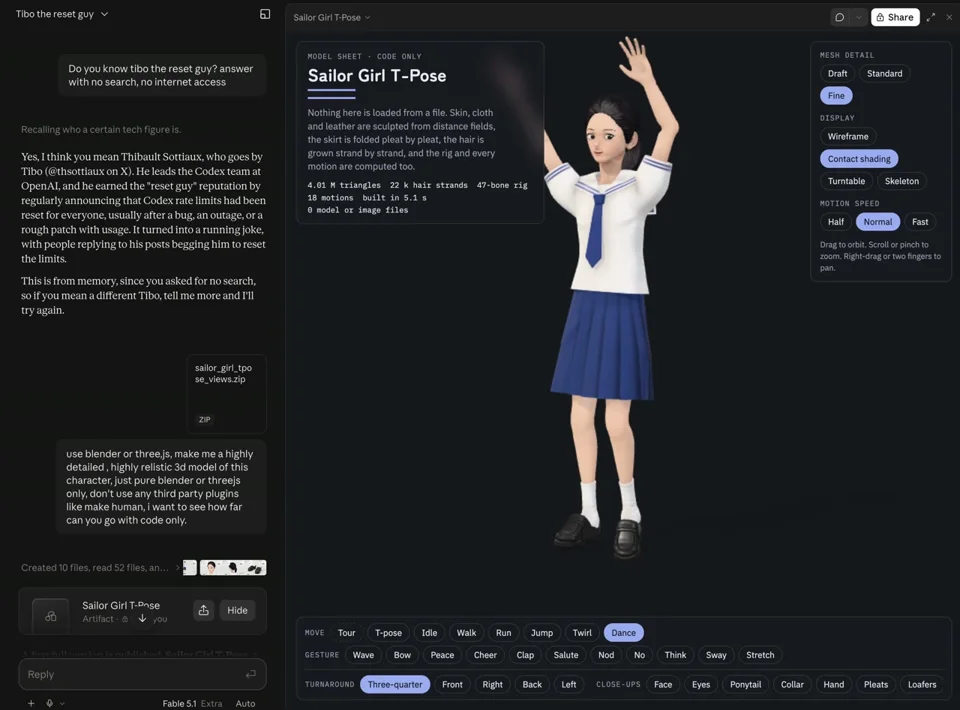
Task: Open the comment bubble icon
Action: tap(839, 17)
